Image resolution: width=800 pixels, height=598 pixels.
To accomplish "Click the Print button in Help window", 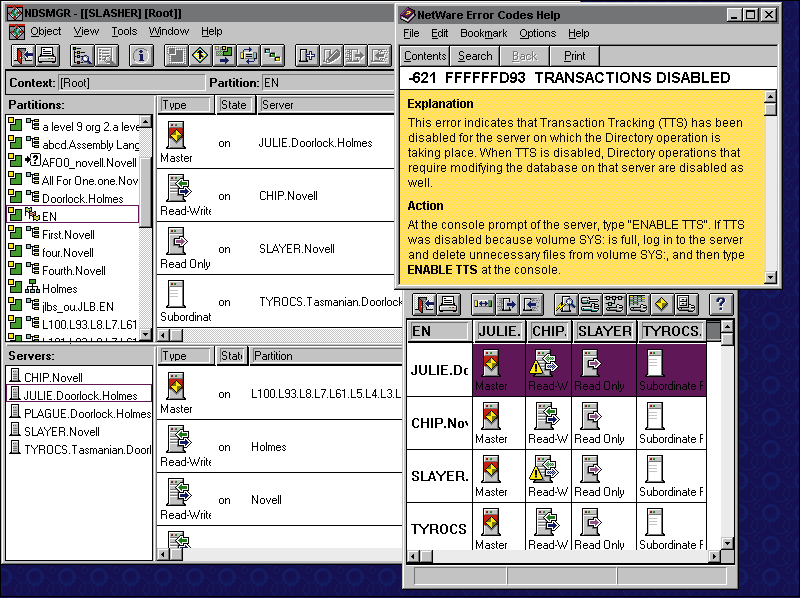I will pyautogui.click(x=574, y=56).
